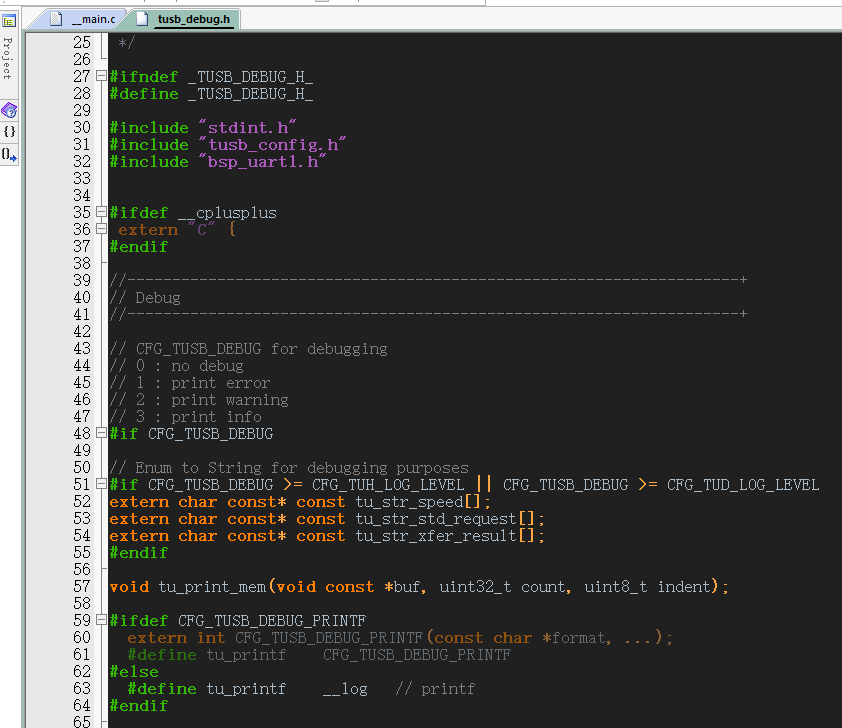Click the "bsp_uart1.h" include text
The image size is (842, 728).
tap(262, 162)
